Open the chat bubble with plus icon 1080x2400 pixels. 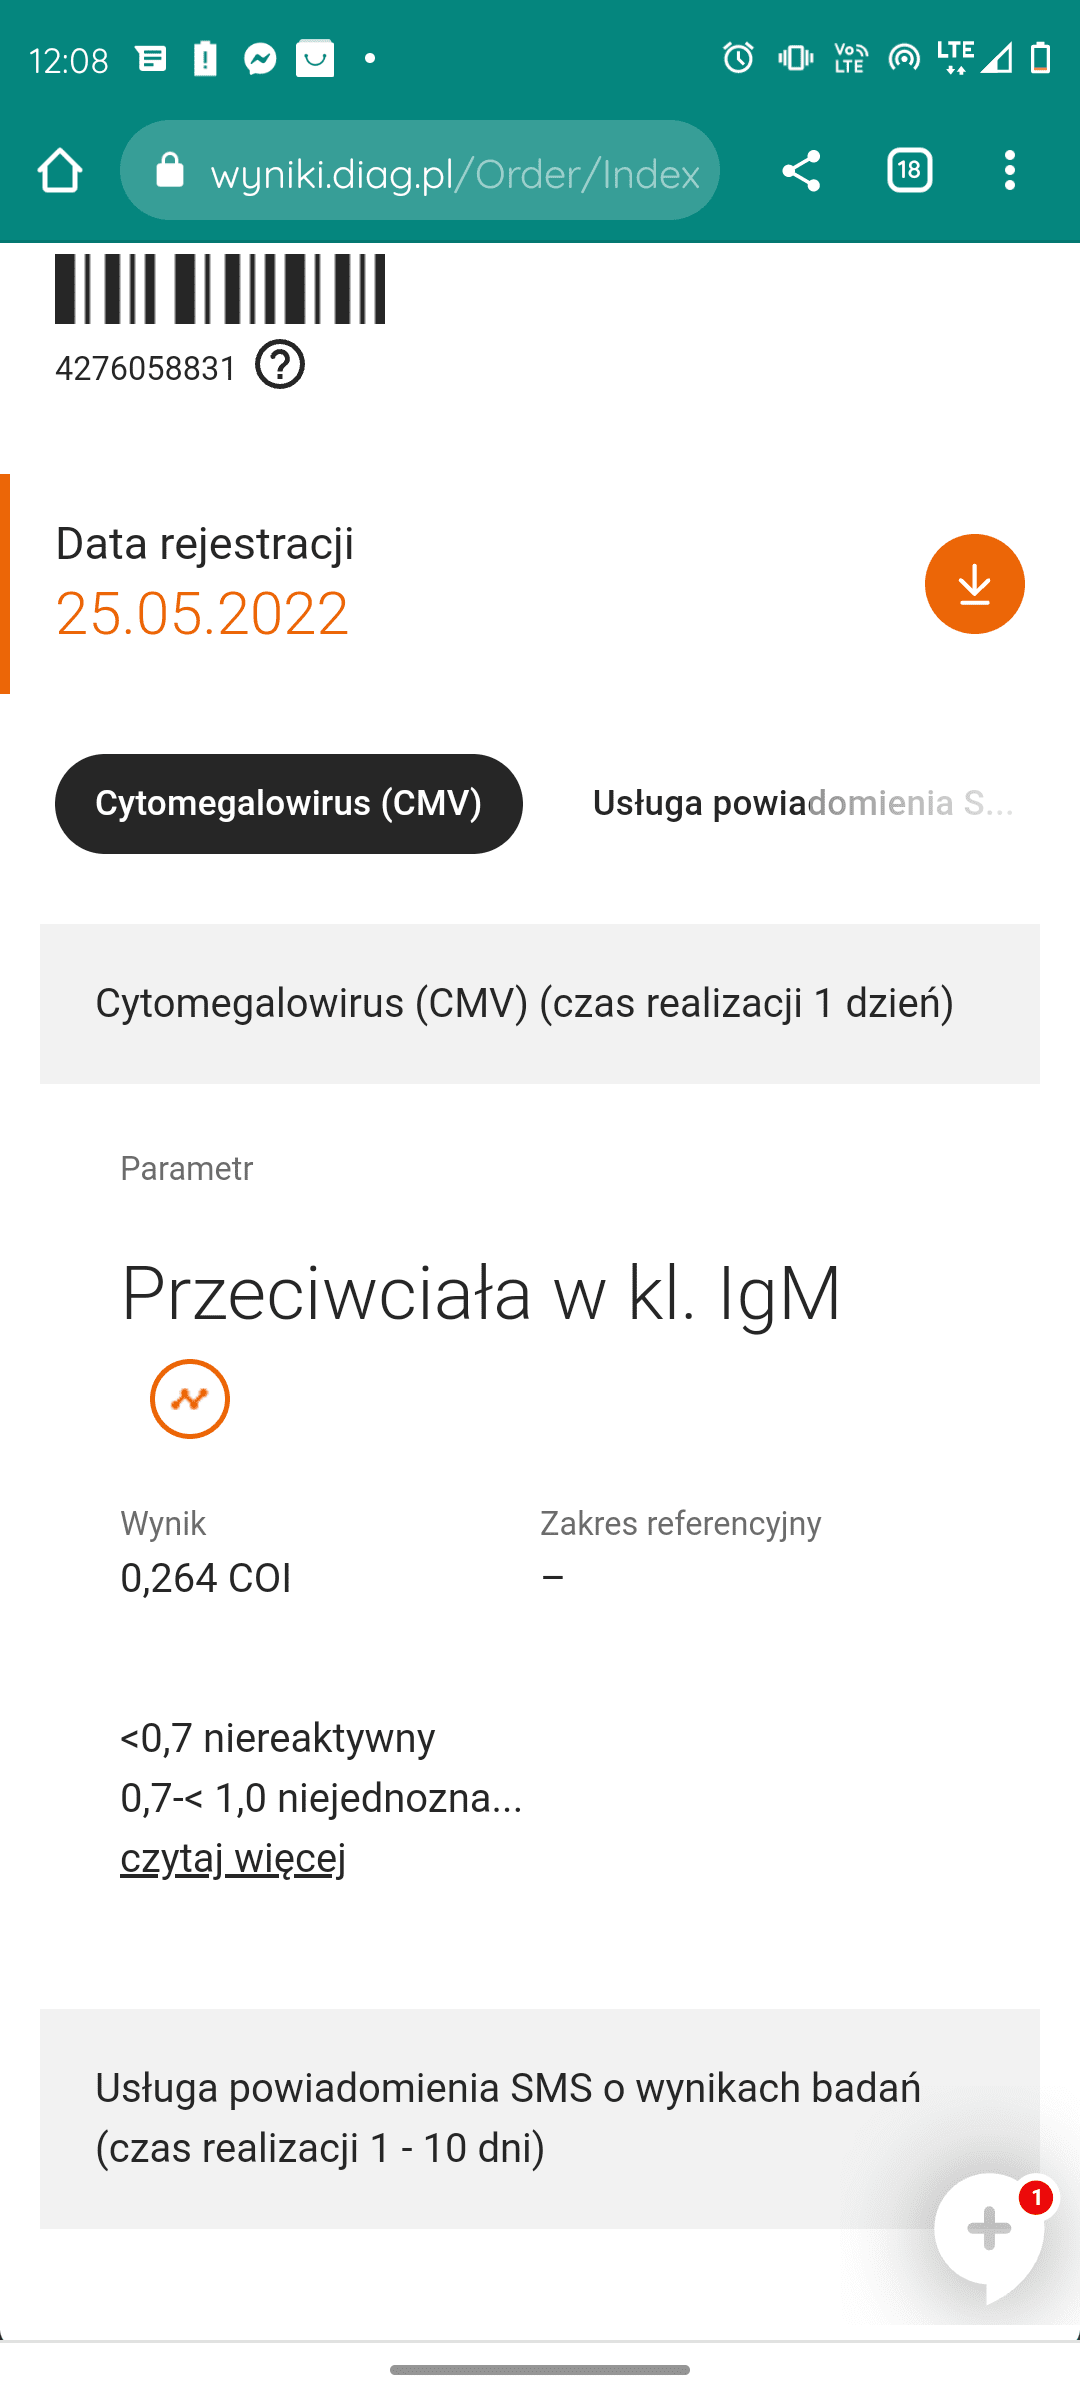click(989, 2229)
